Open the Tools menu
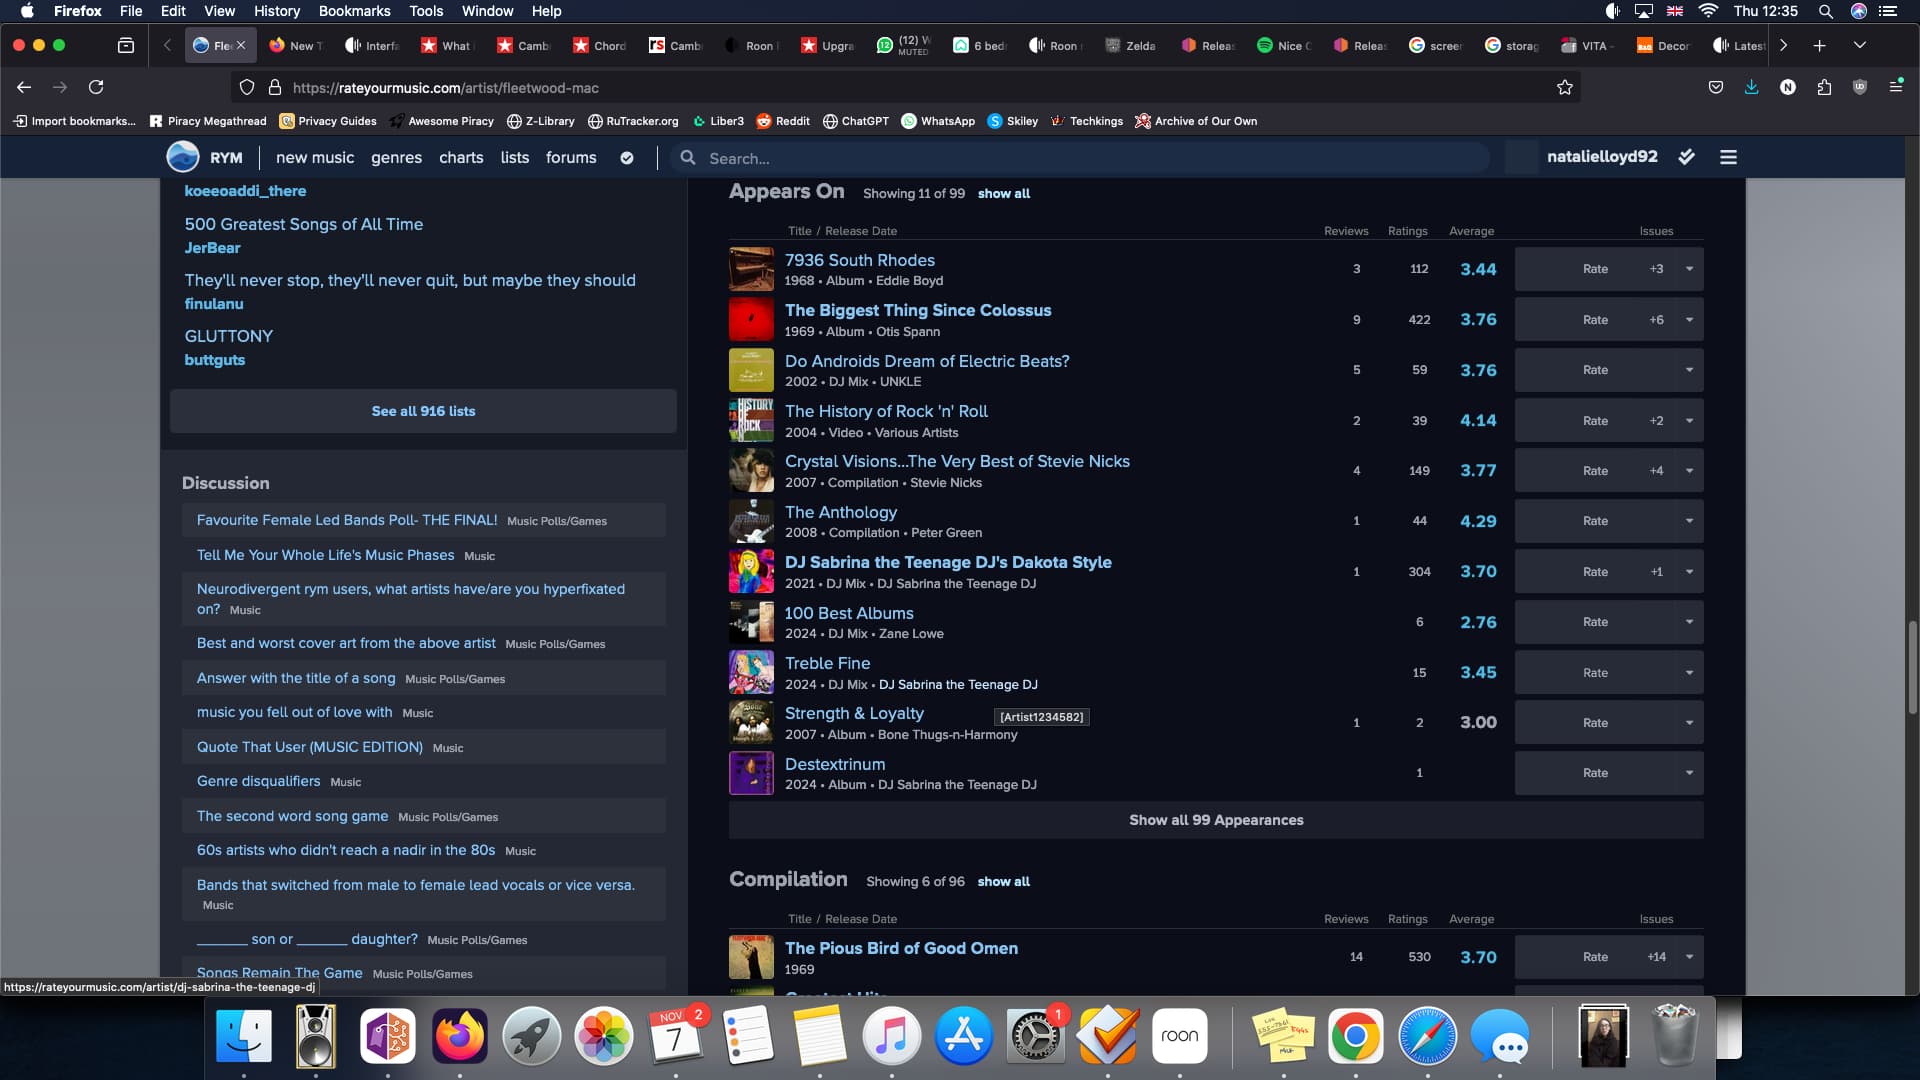Image resolution: width=1920 pixels, height=1080 pixels. [426, 11]
